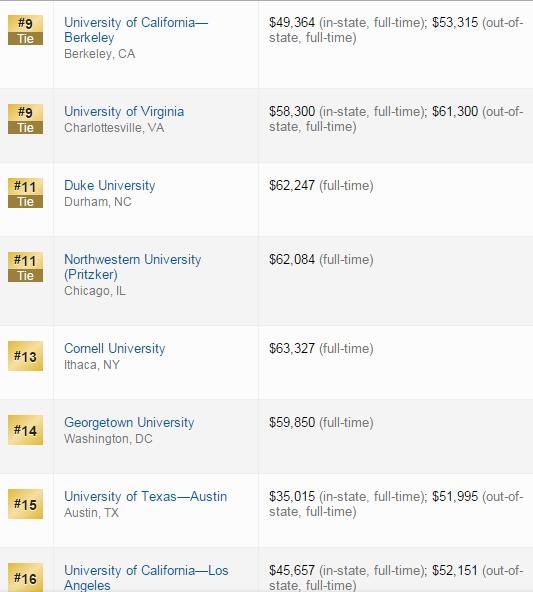Open the University of Virginia link
The height and width of the screenshot is (592, 533).
124,111
